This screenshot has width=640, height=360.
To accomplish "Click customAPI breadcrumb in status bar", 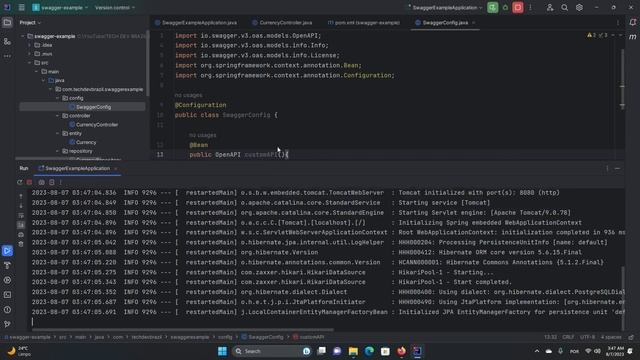I will click(x=309, y=337).
